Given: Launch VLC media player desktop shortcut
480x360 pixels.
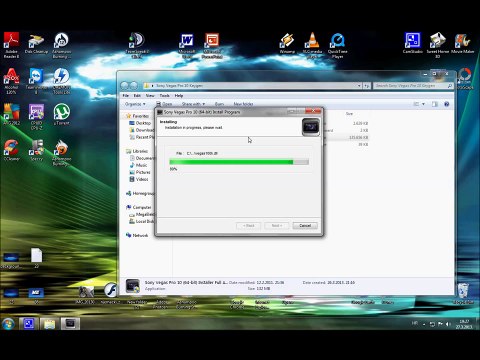Looking at the screenshot, I should [x=312, y=45].
